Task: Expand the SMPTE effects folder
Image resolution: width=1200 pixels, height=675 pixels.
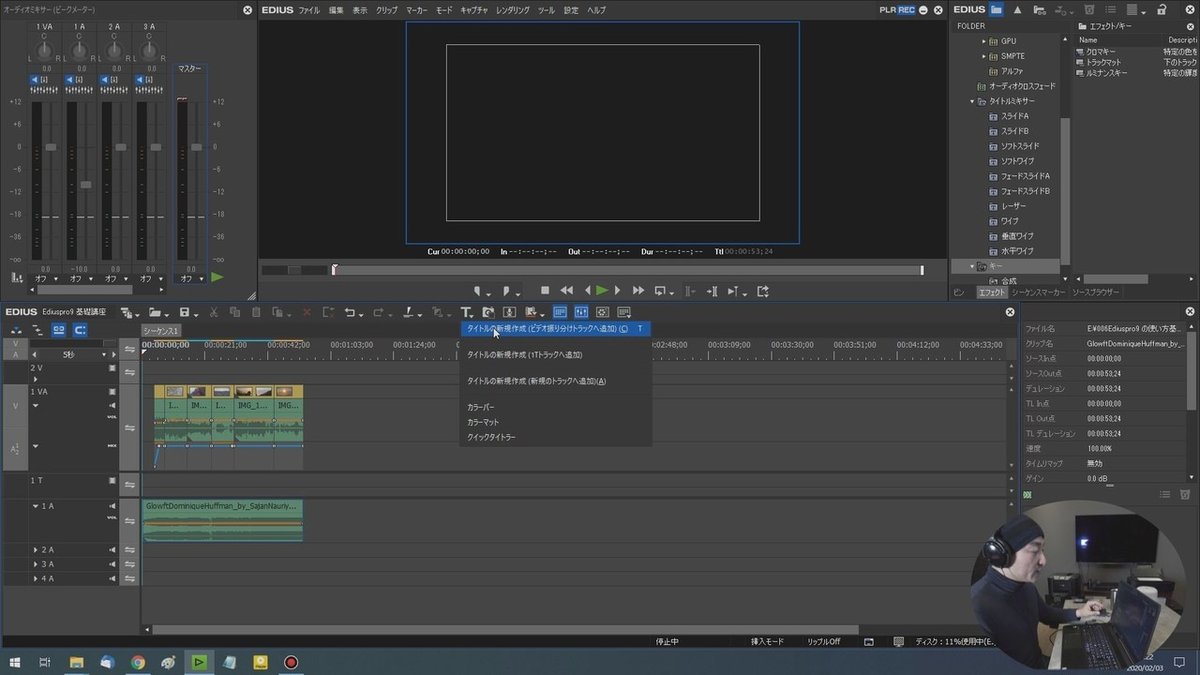Action: tap(984, 56)
